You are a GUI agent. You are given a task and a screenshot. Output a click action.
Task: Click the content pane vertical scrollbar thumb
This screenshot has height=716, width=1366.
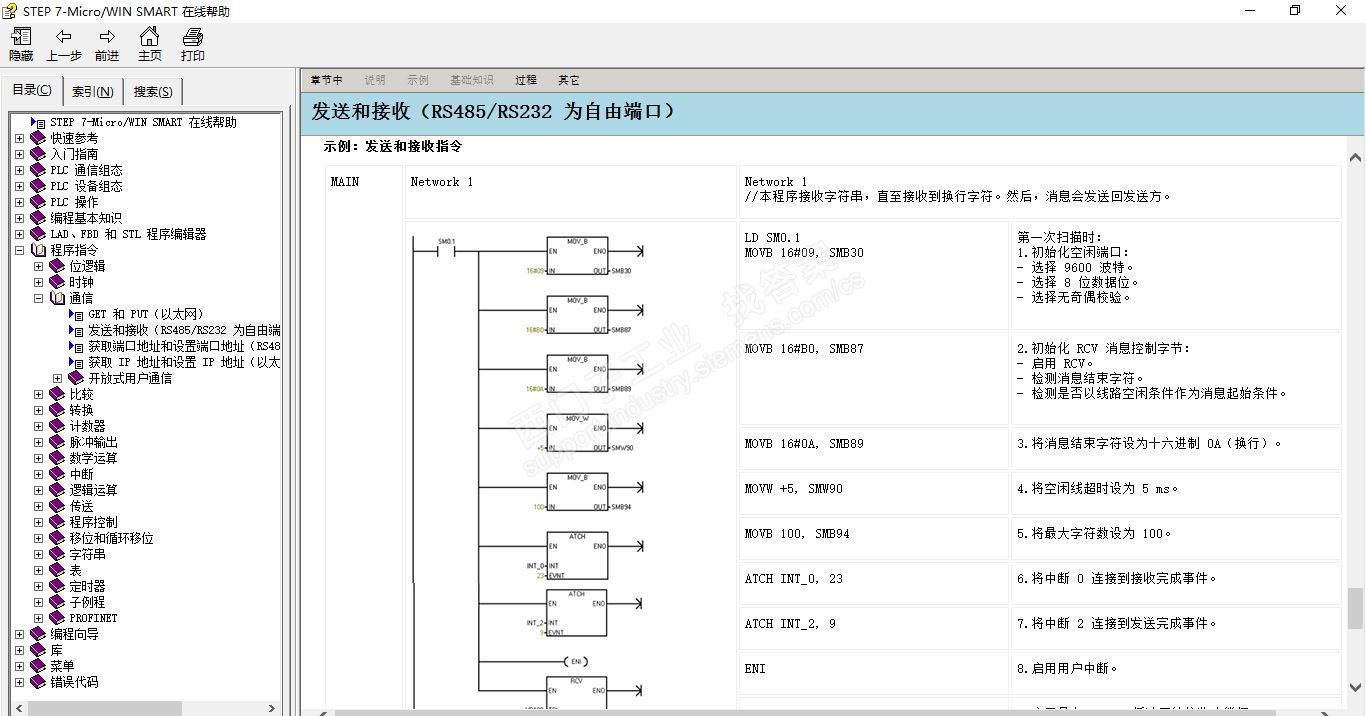1355,608
